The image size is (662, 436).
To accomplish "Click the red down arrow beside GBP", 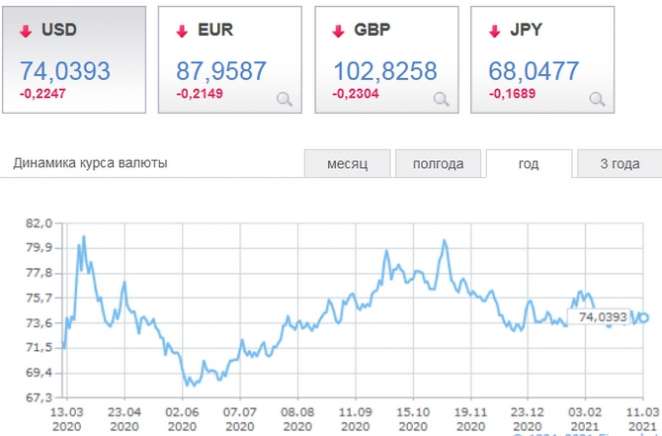I will point(338,31).
